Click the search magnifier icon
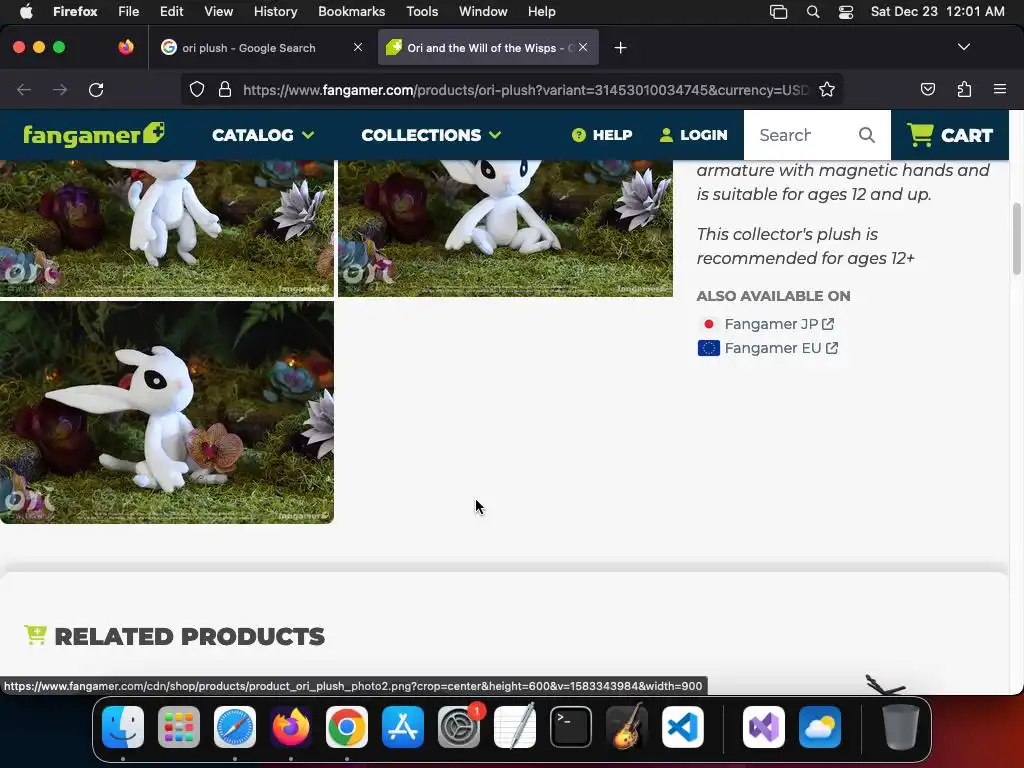1024x768 pixels. [x=867, y=135]
